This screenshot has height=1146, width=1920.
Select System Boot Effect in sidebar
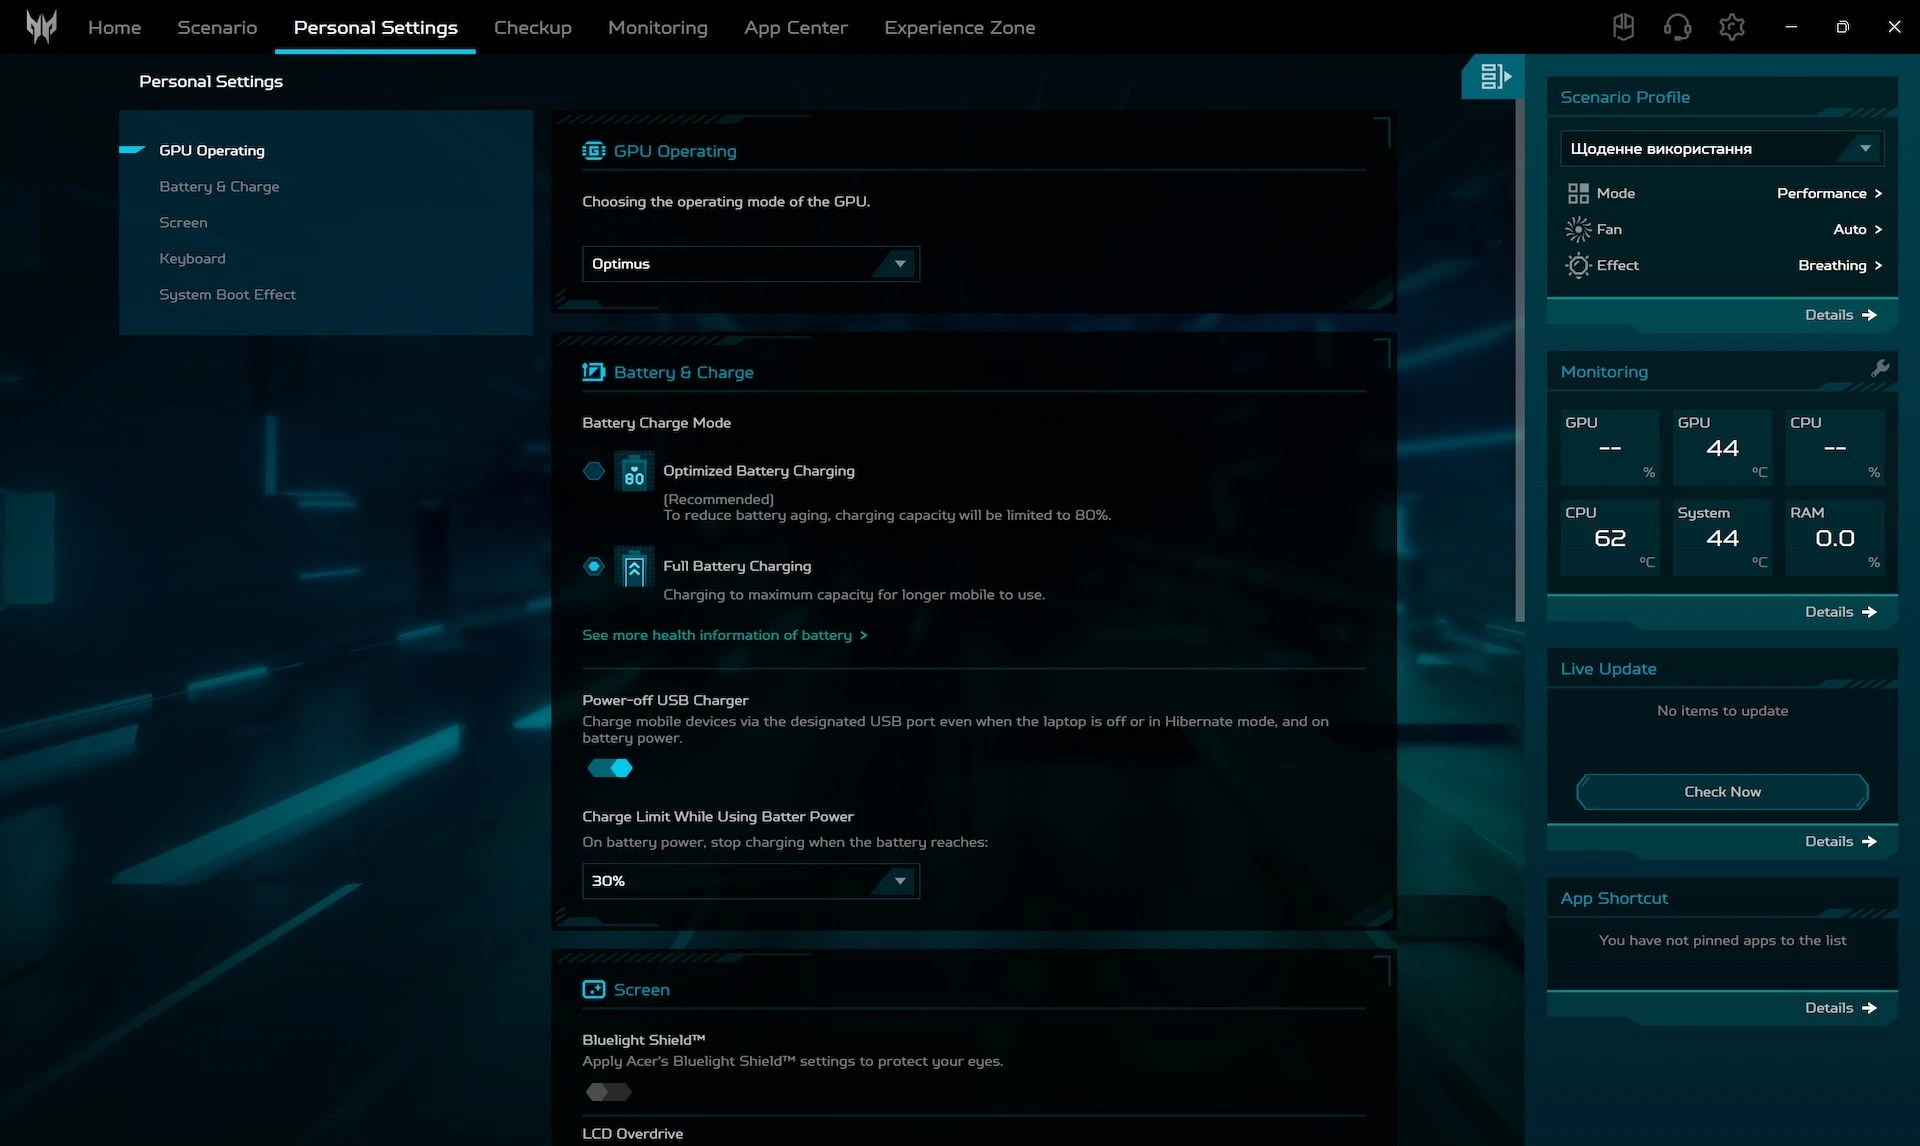point(227,294)
